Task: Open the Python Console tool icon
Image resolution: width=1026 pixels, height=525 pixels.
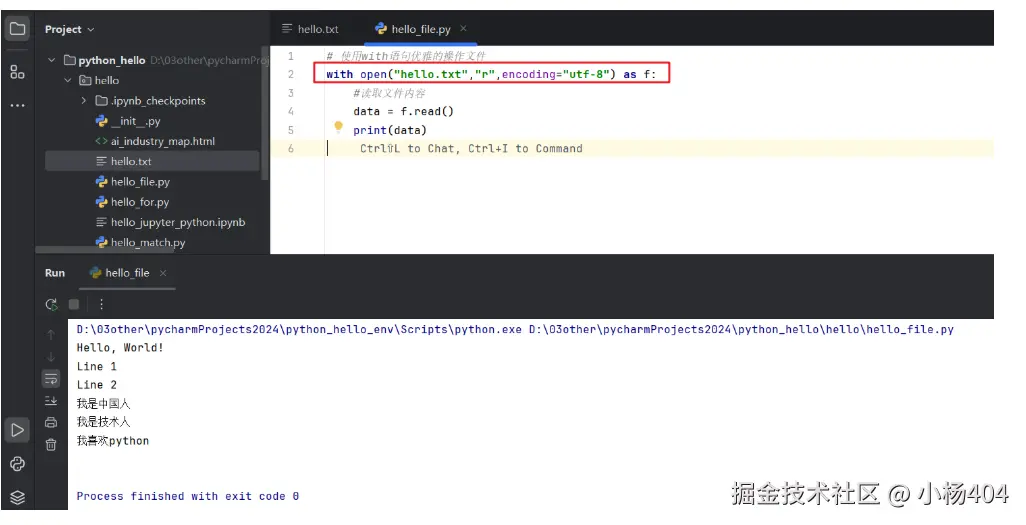Action: point(18,464)
